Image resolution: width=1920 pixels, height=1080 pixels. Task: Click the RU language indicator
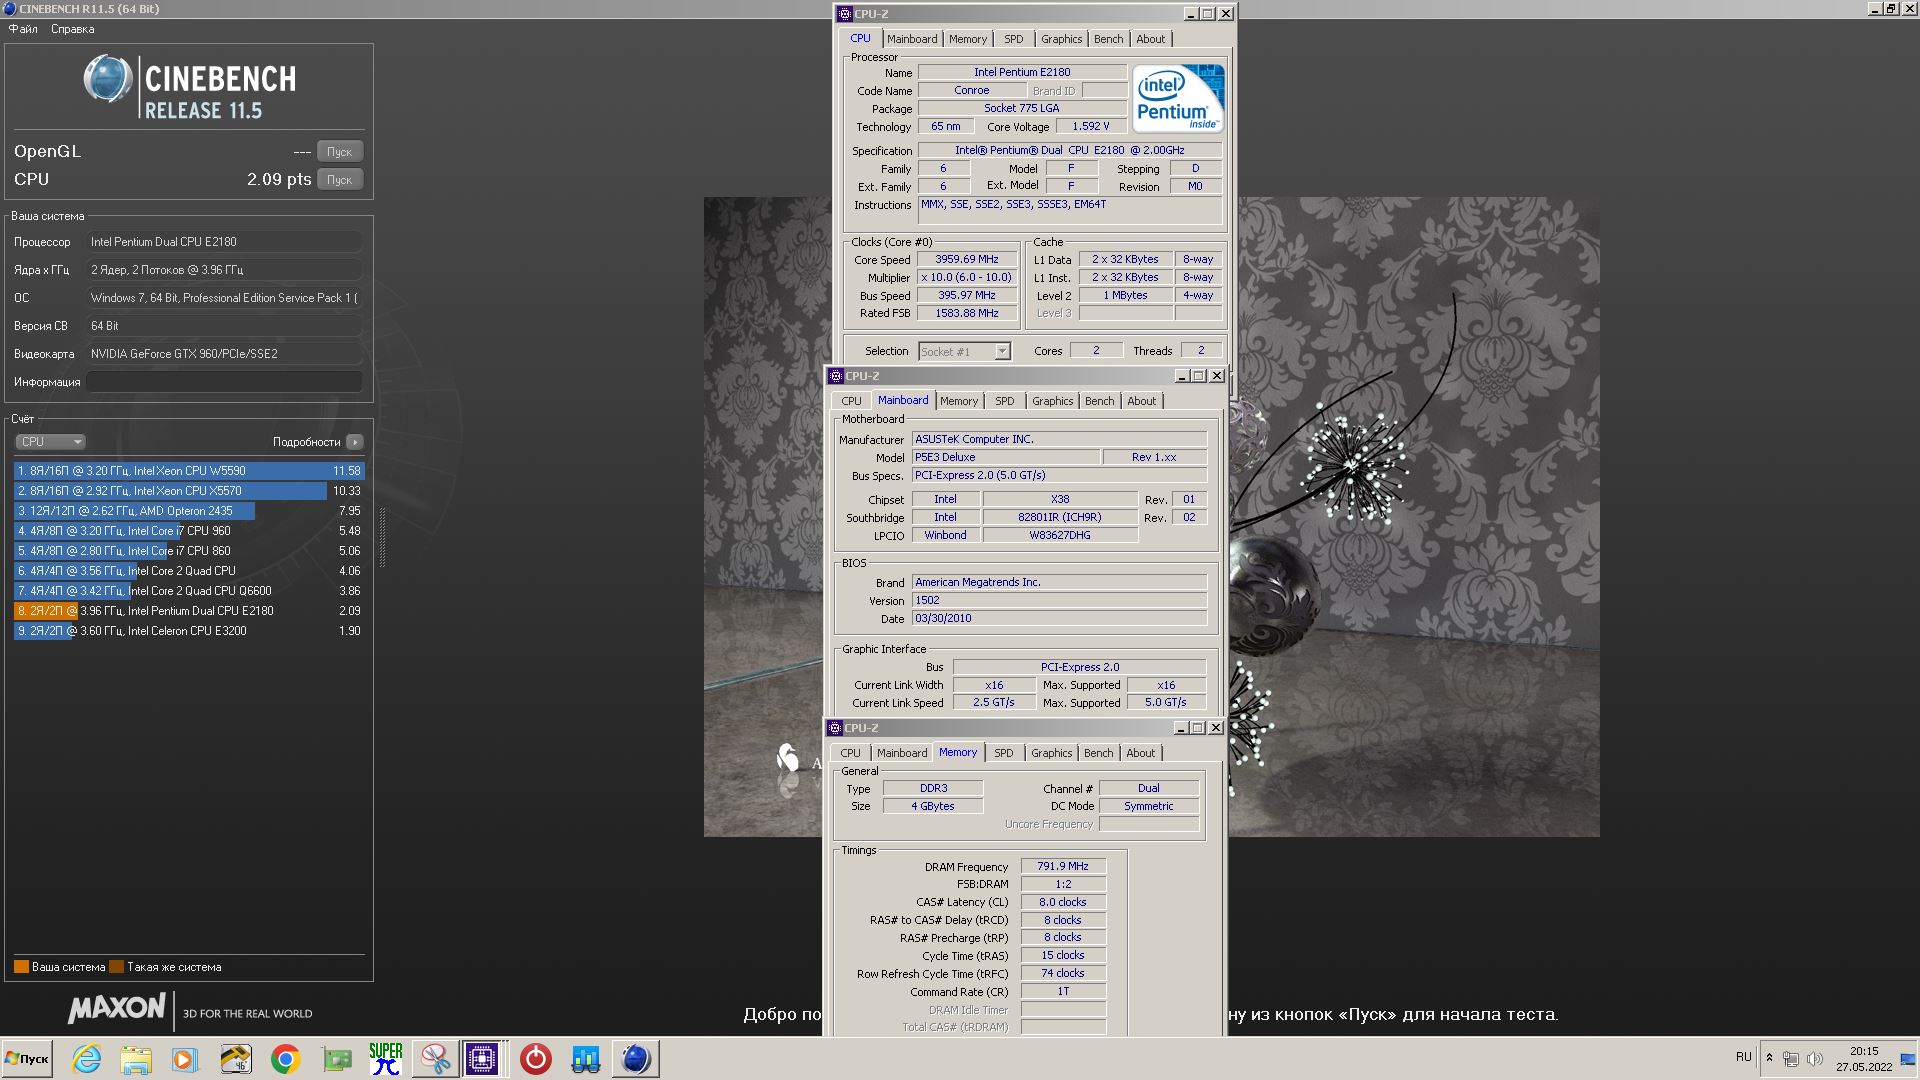pyautogui.click(x=1743, y=1058)
